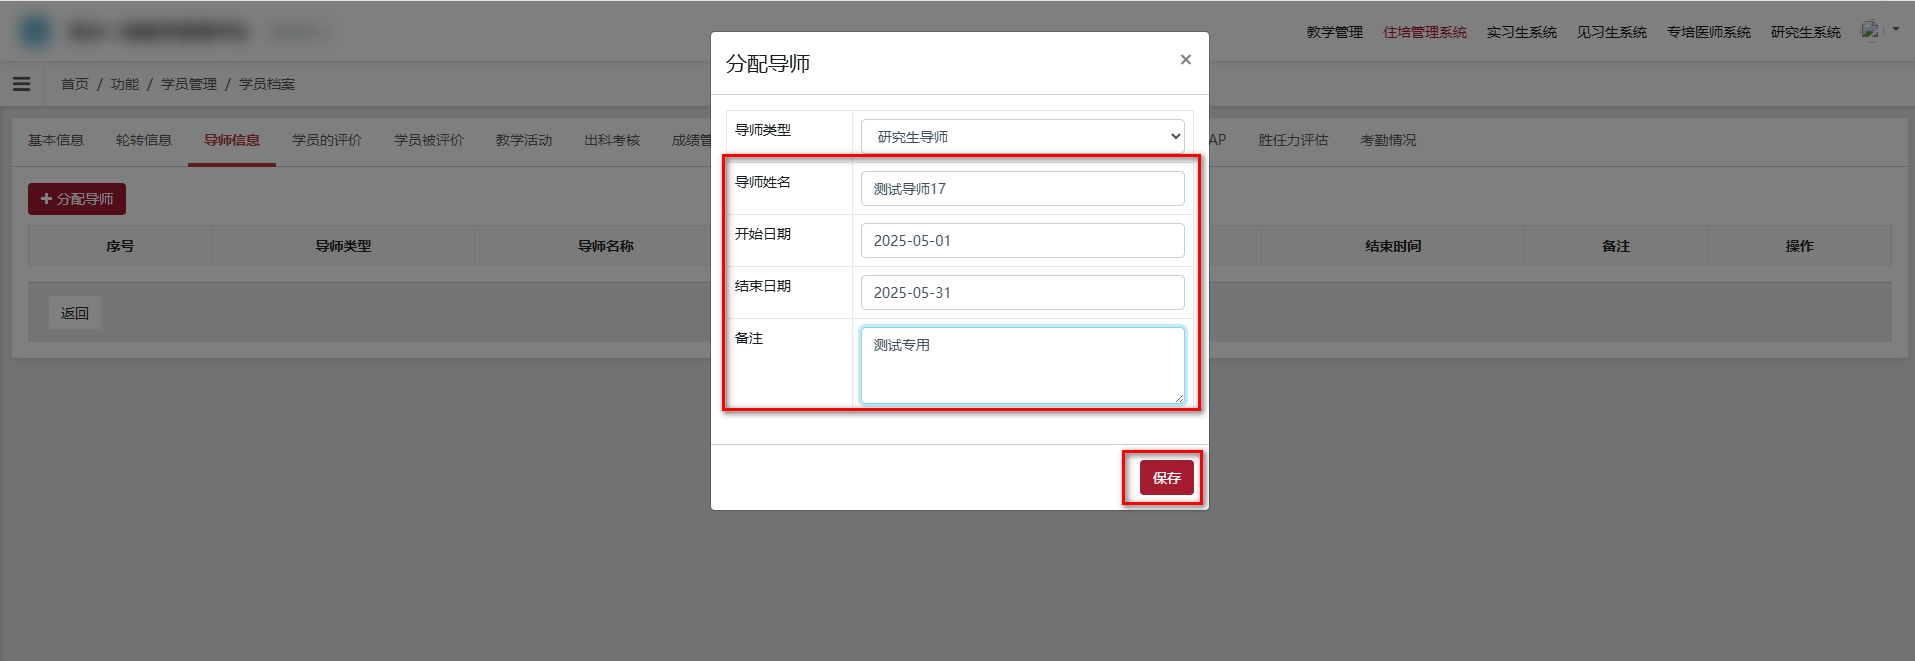1915x661 pixels.
Task: Click the 导师姓名 input field
Action: (1023, 189)
